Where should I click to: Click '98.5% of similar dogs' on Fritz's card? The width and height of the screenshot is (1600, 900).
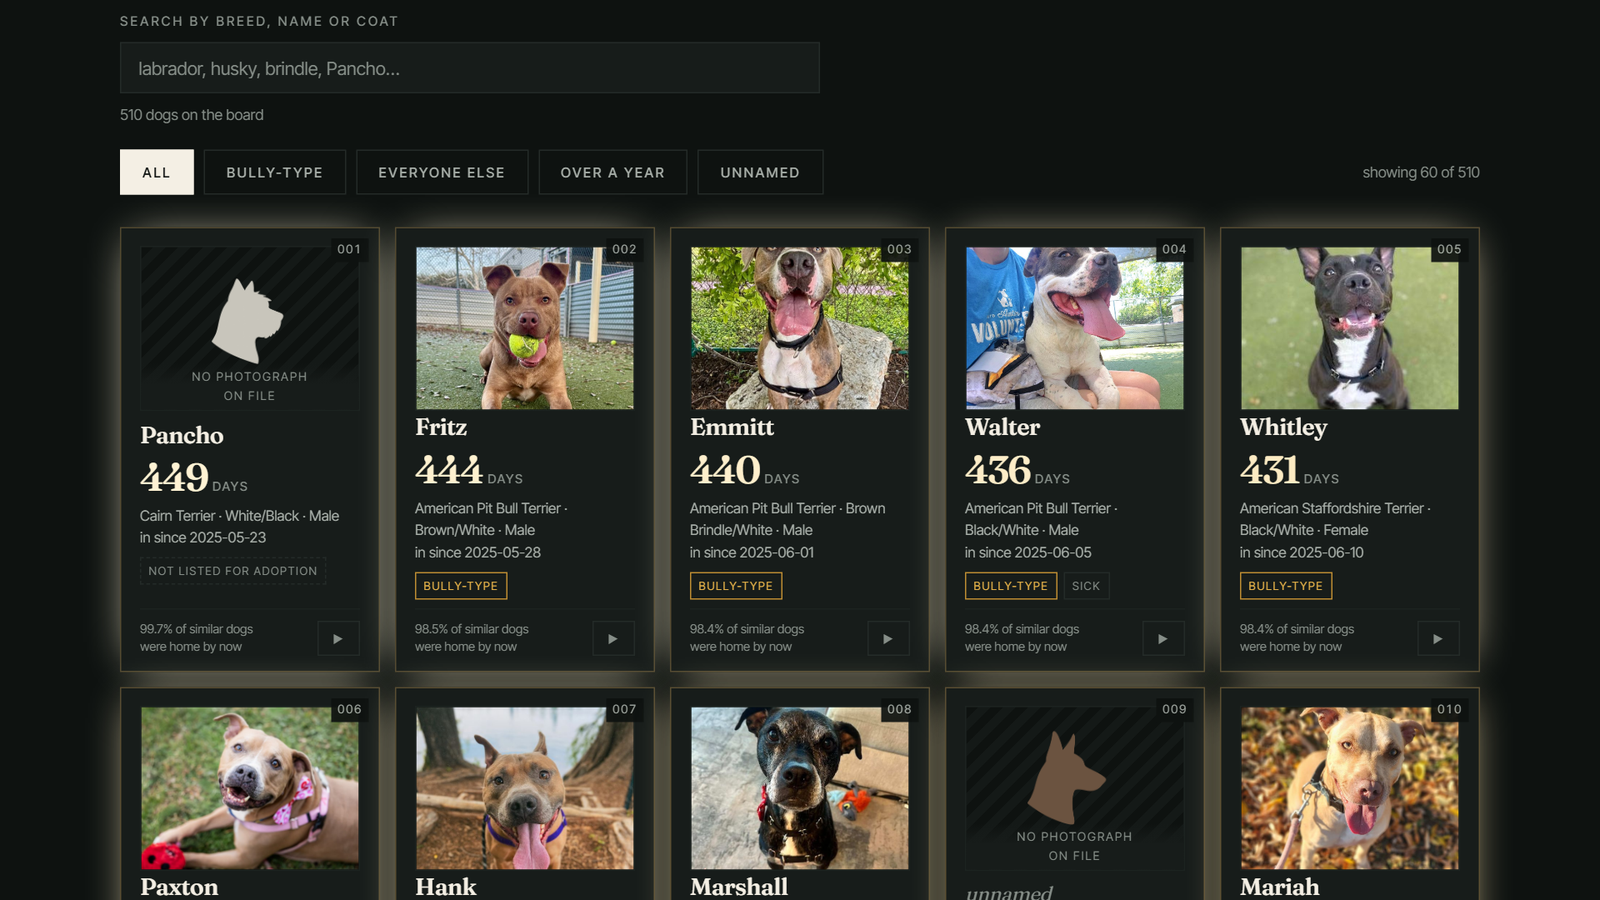point(472,629)
